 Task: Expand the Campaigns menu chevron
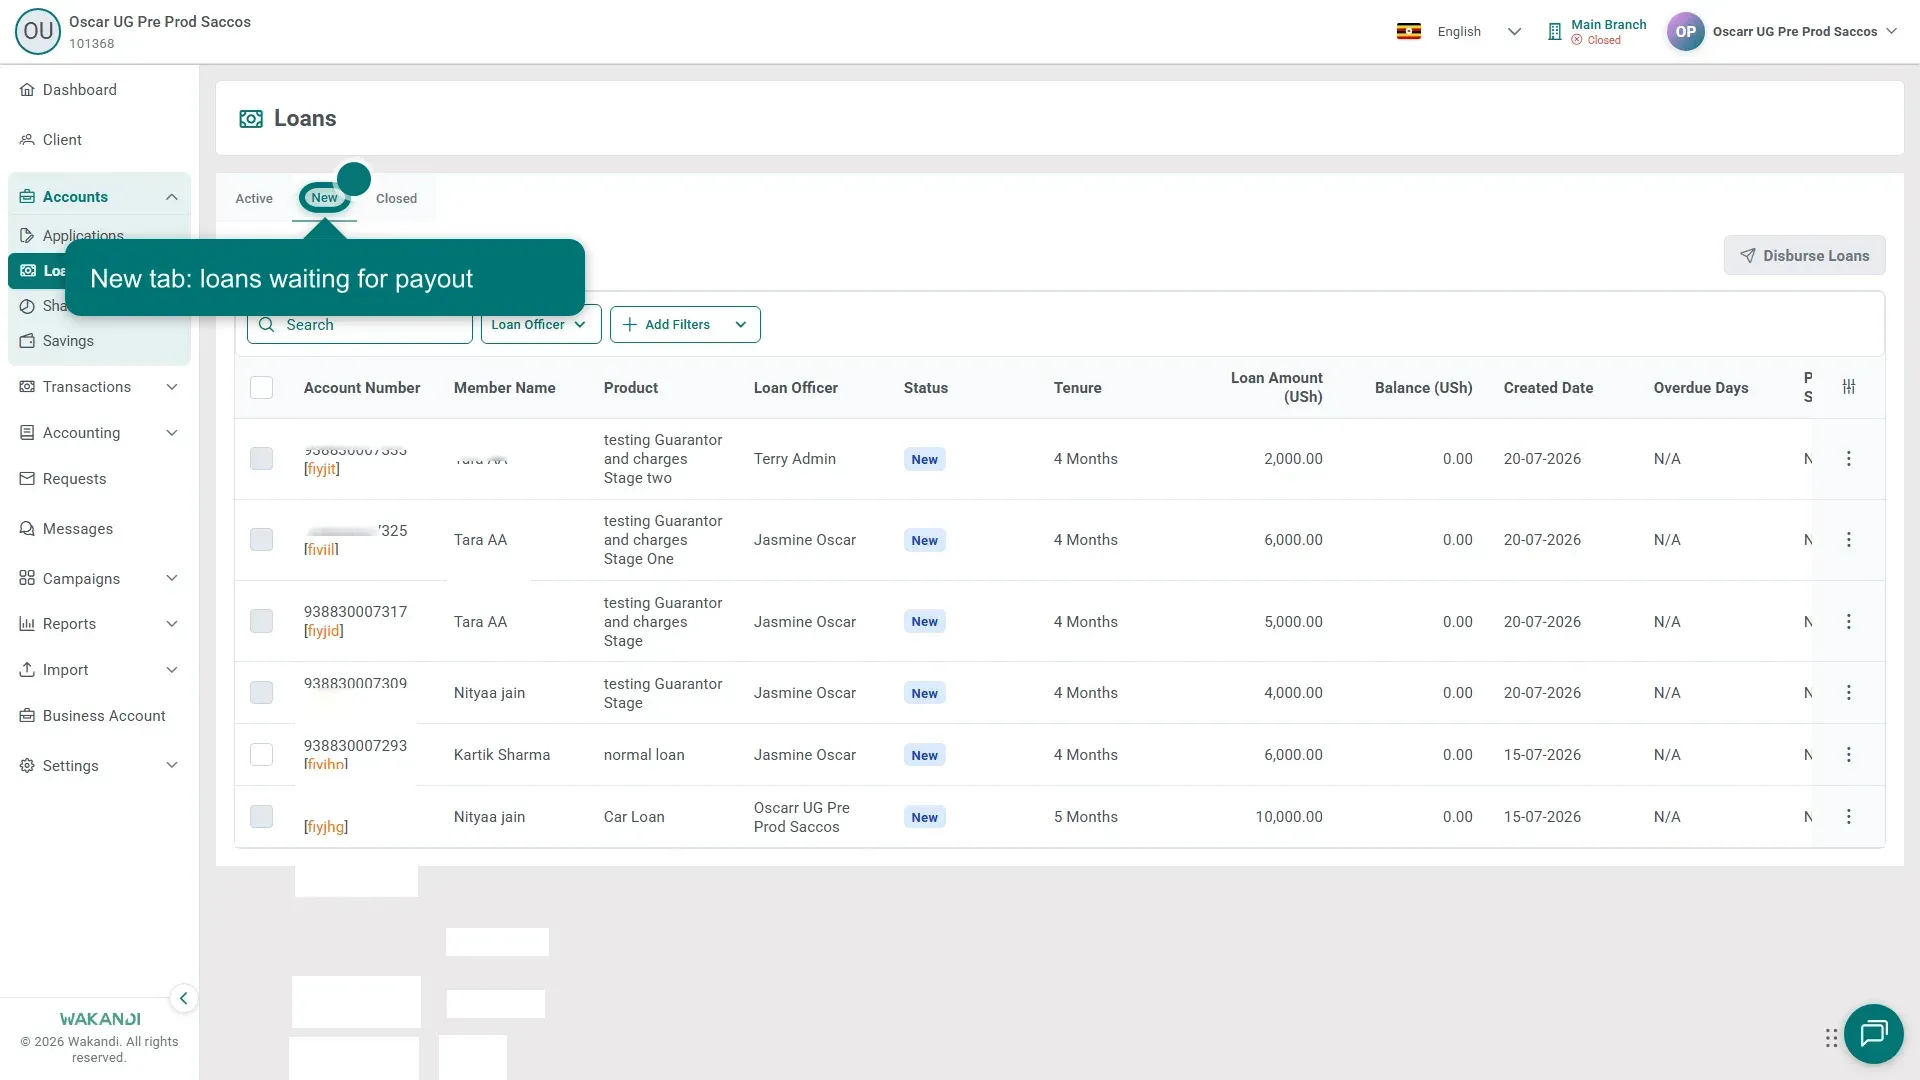pyautogui.click(x=172, y=579)
